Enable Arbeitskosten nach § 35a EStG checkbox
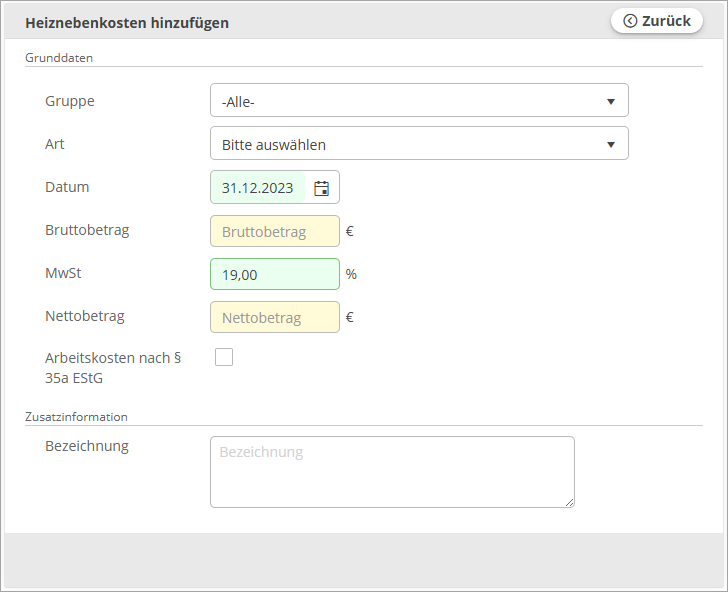This screenshot has height=592, width=728. (x=224, y=357)
